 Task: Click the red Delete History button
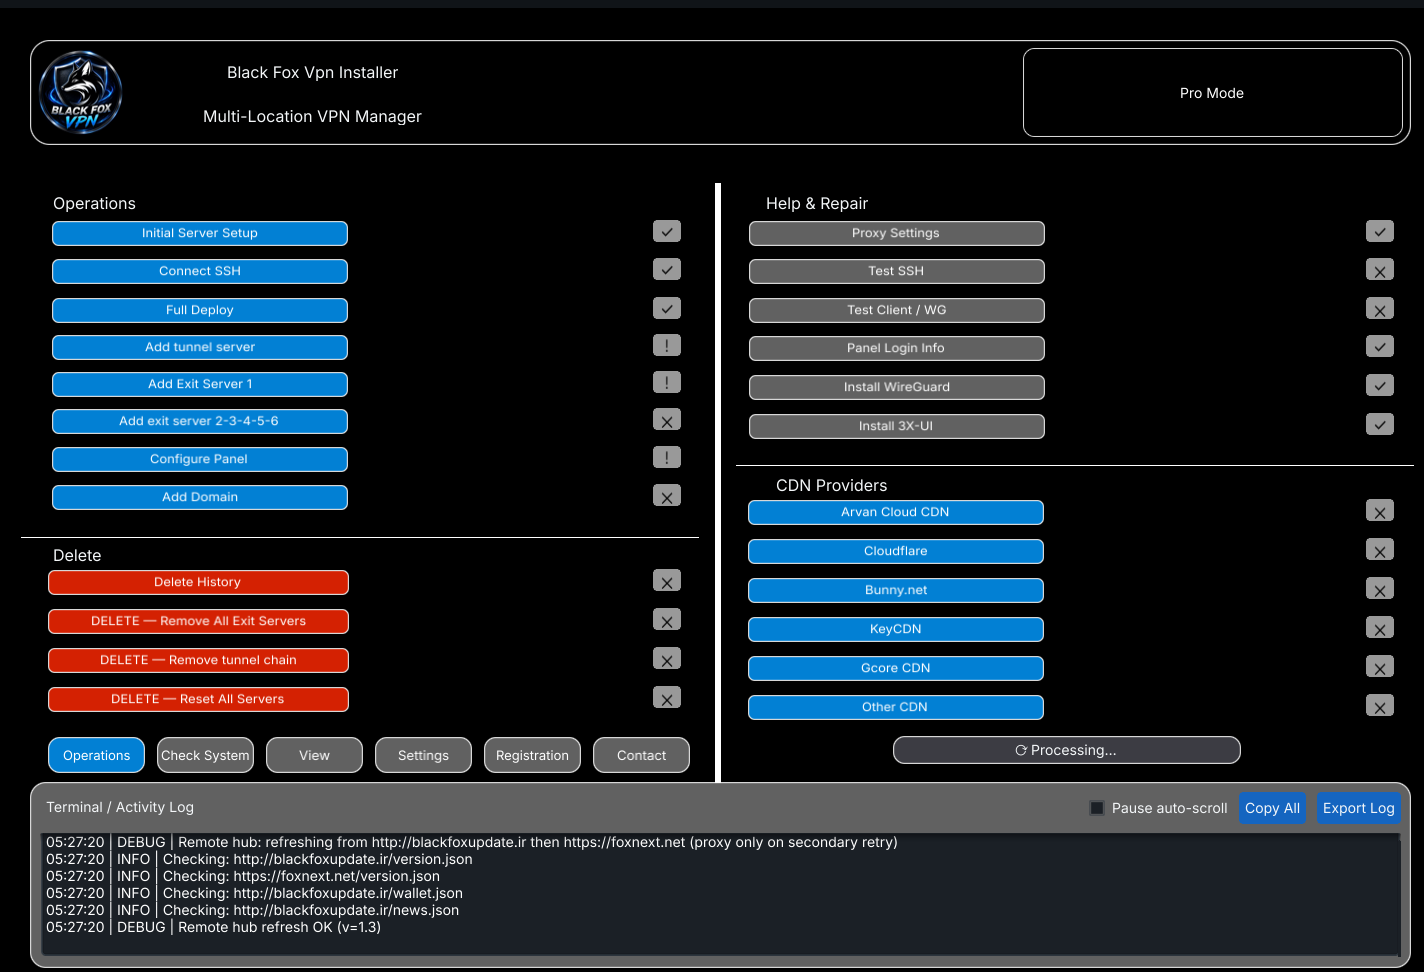point(198,582)
